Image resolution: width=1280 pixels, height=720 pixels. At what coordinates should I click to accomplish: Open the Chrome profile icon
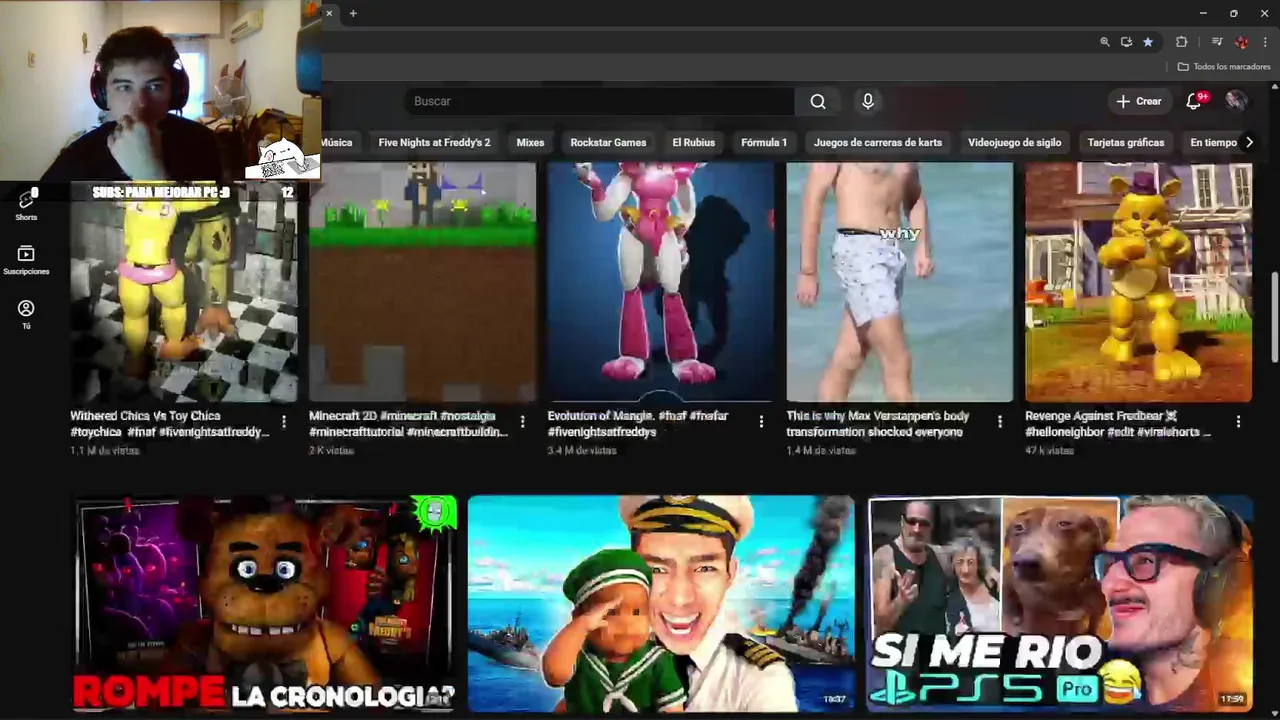[1242, 42]
